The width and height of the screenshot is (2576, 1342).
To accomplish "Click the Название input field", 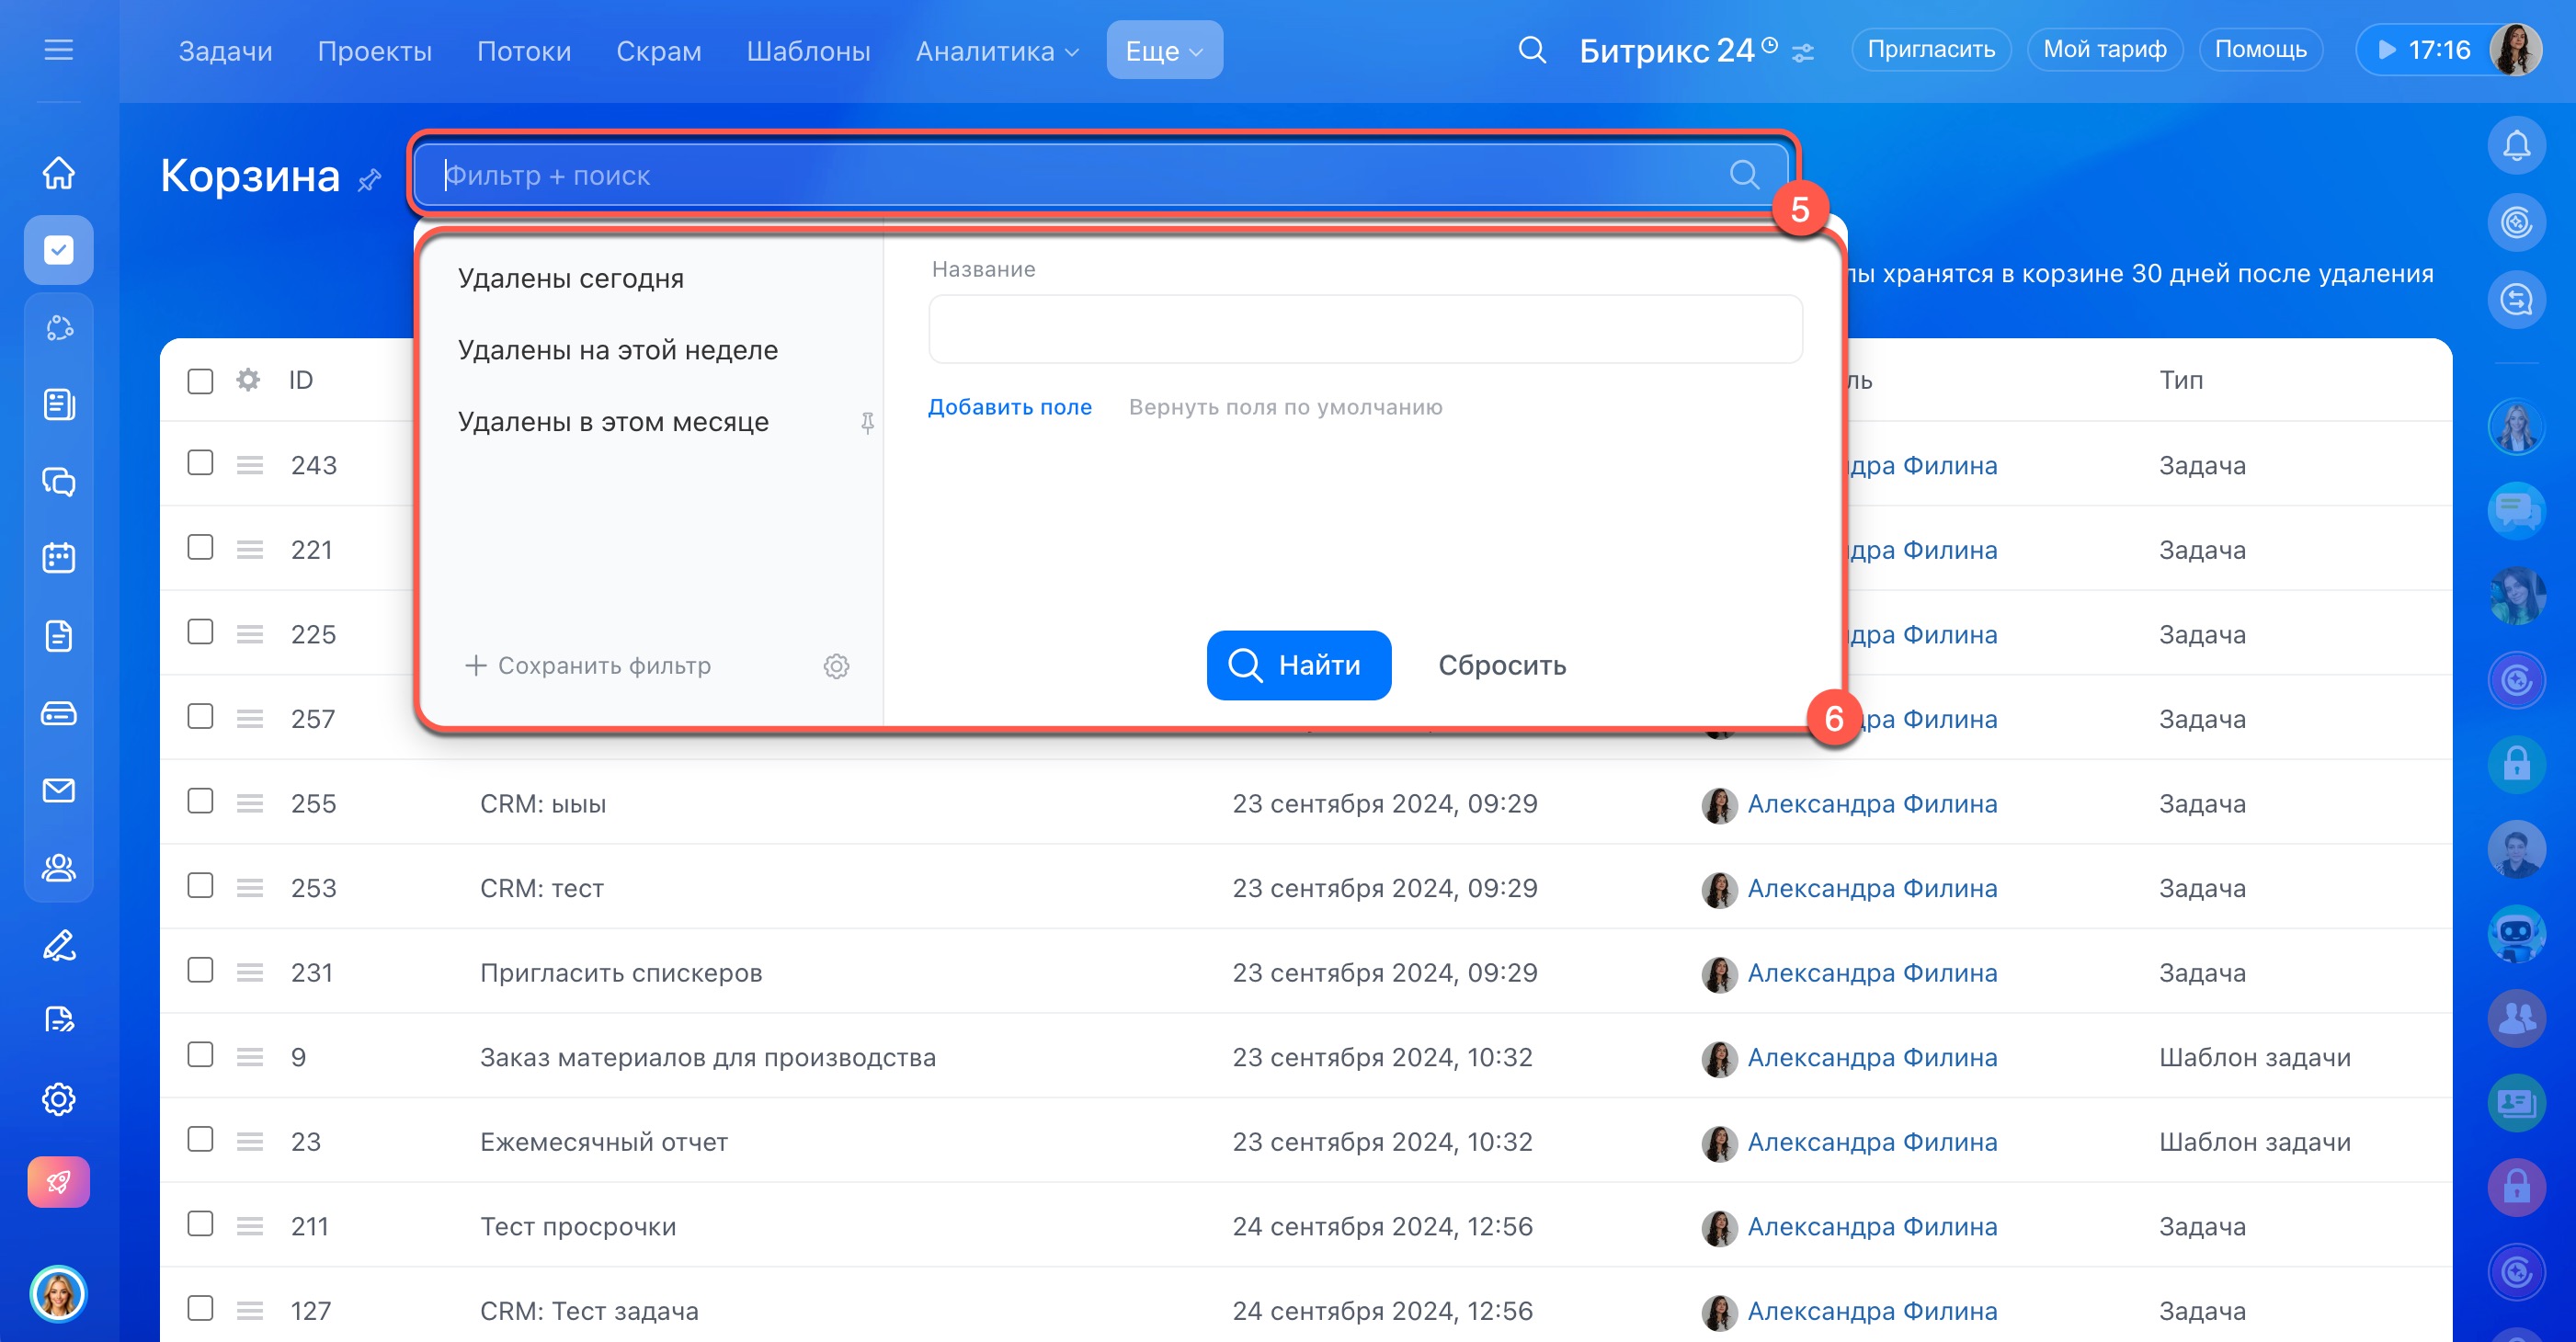I will point(1365,329).
